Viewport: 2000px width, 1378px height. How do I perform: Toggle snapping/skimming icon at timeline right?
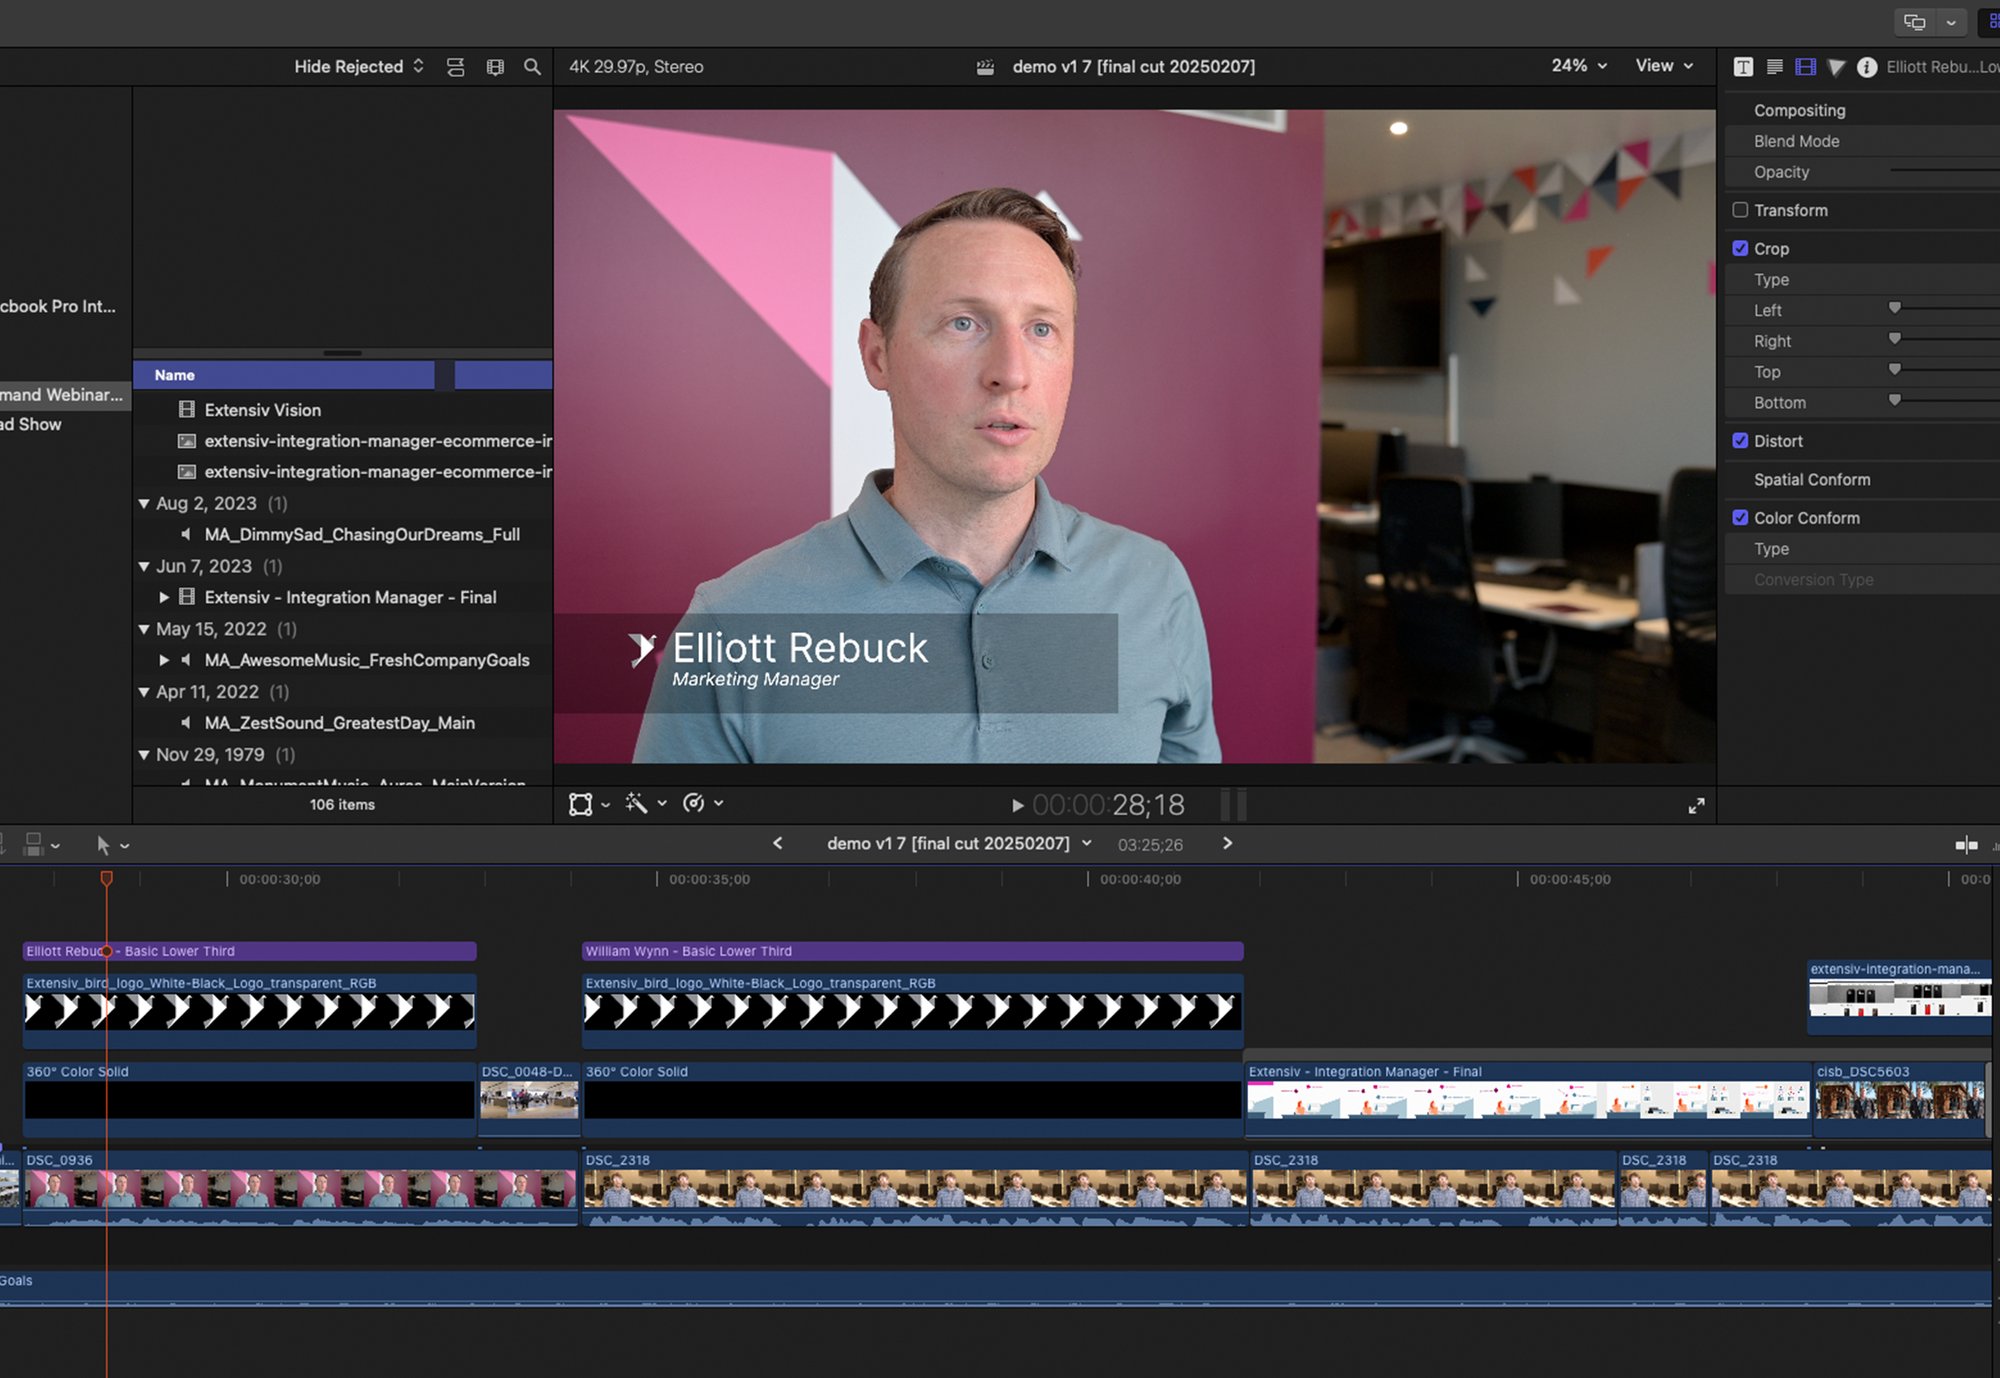pyautogui.click(x=1966, y=845)
